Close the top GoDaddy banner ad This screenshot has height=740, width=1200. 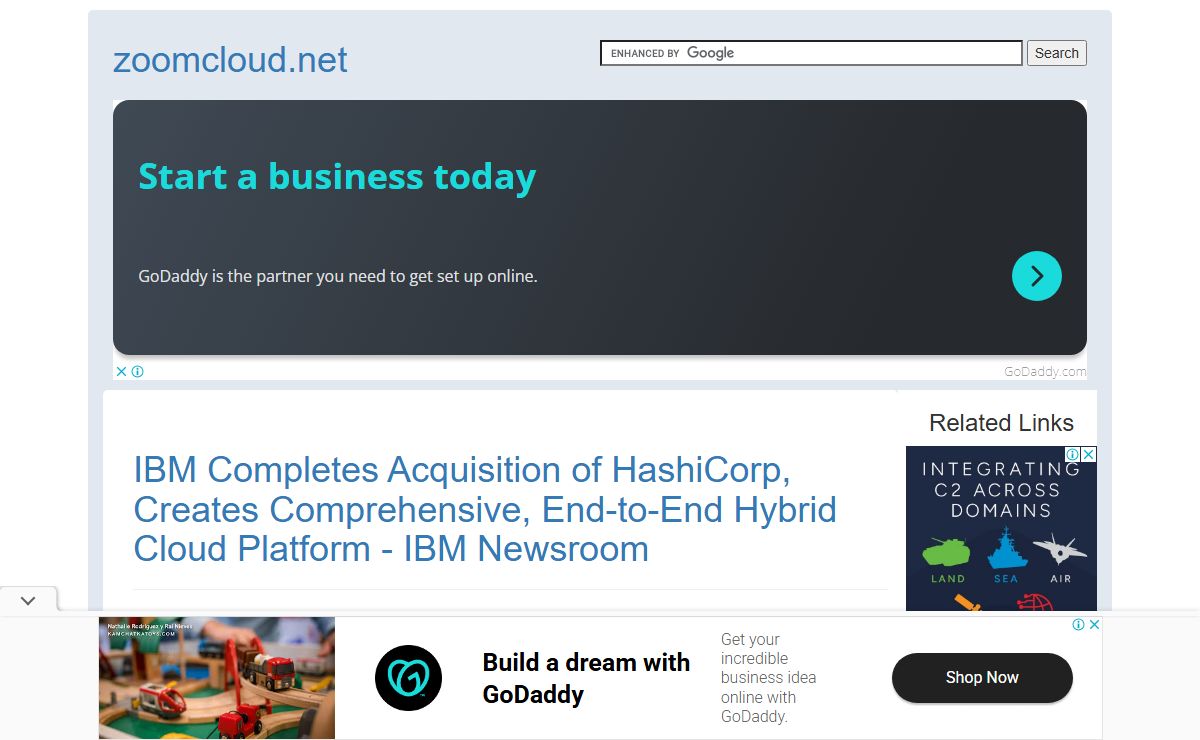click(x=121, y=371)
